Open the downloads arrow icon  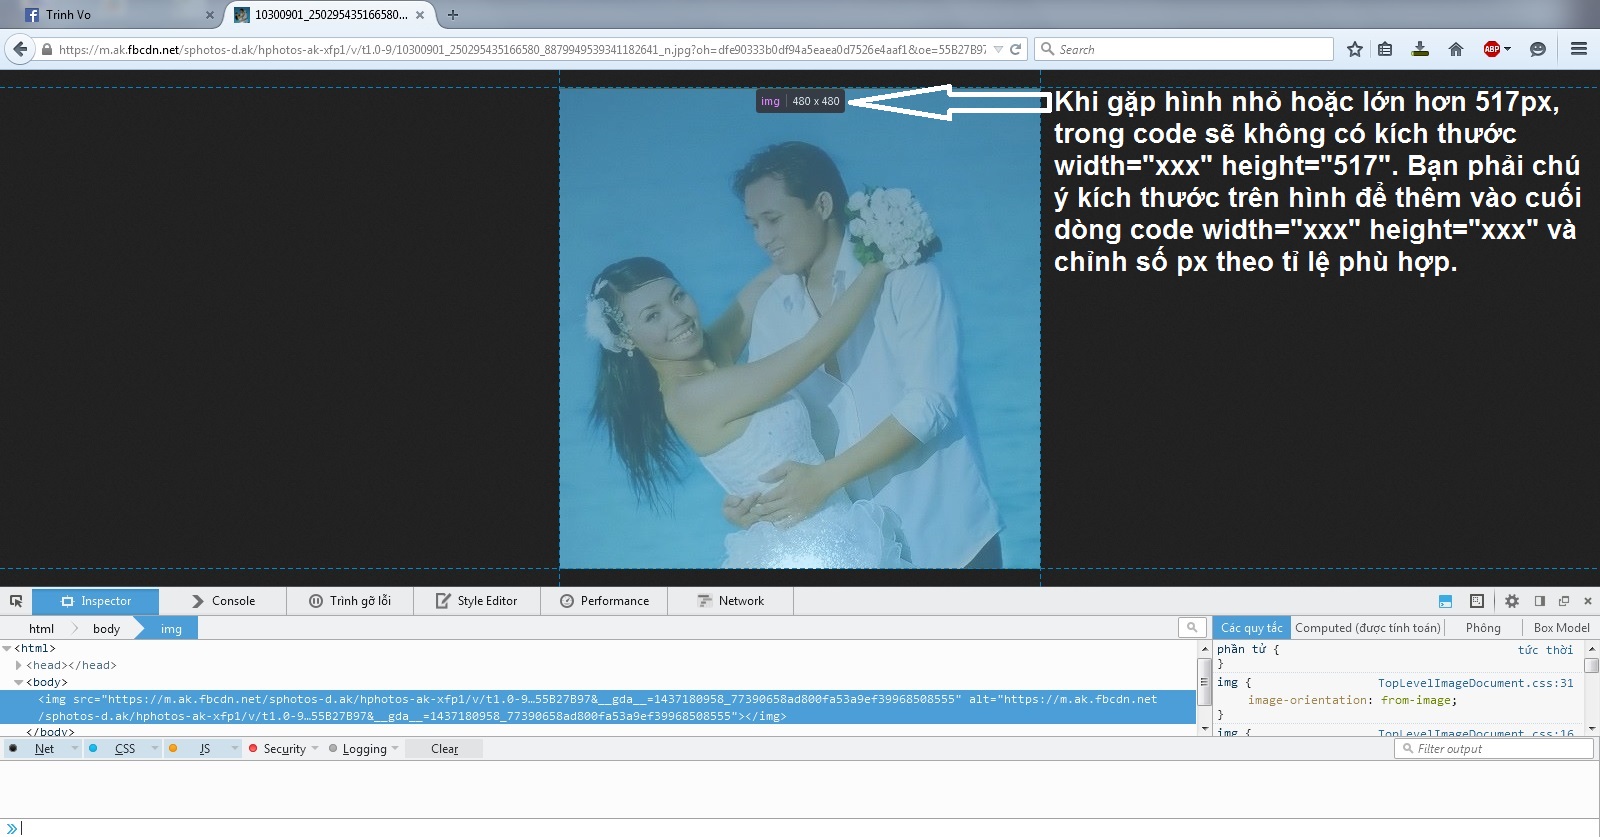1420,49
